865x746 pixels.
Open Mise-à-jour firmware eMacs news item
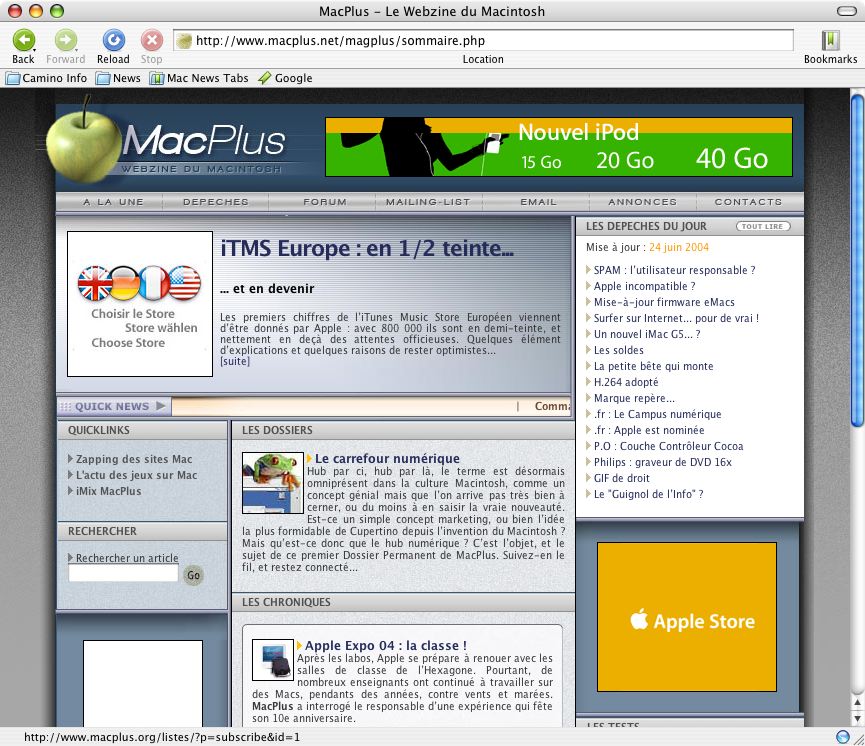(x=664, y=302)
